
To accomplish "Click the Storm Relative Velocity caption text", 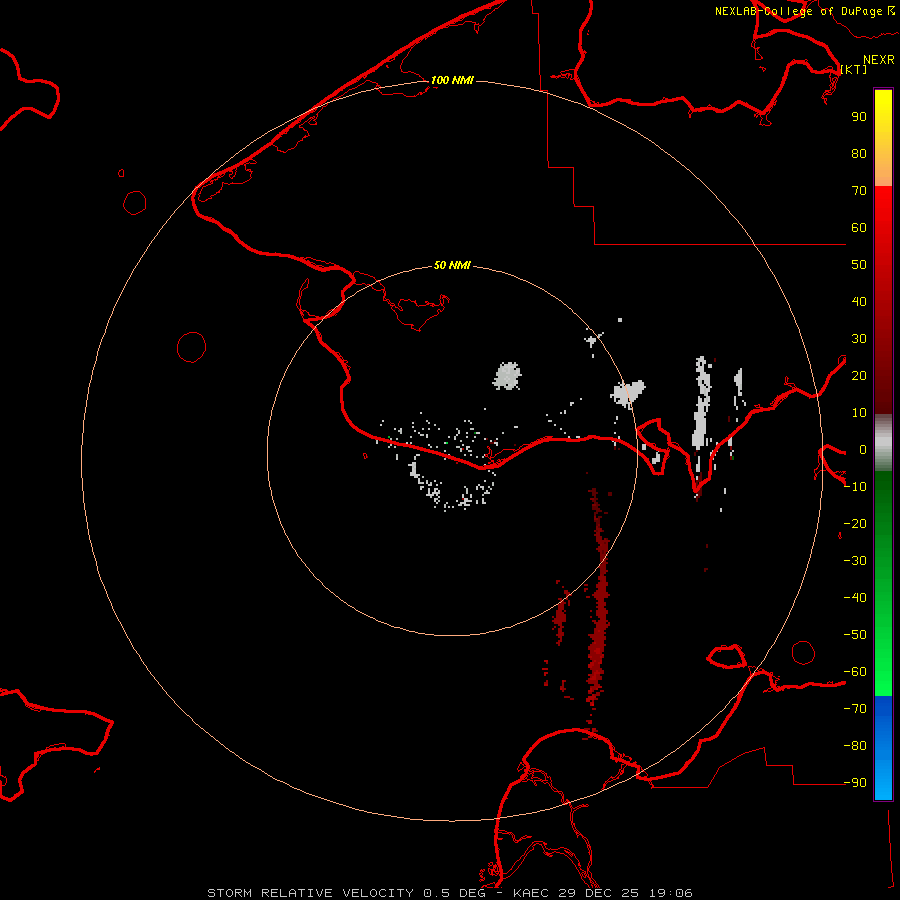I will click(x=449, y=893).
